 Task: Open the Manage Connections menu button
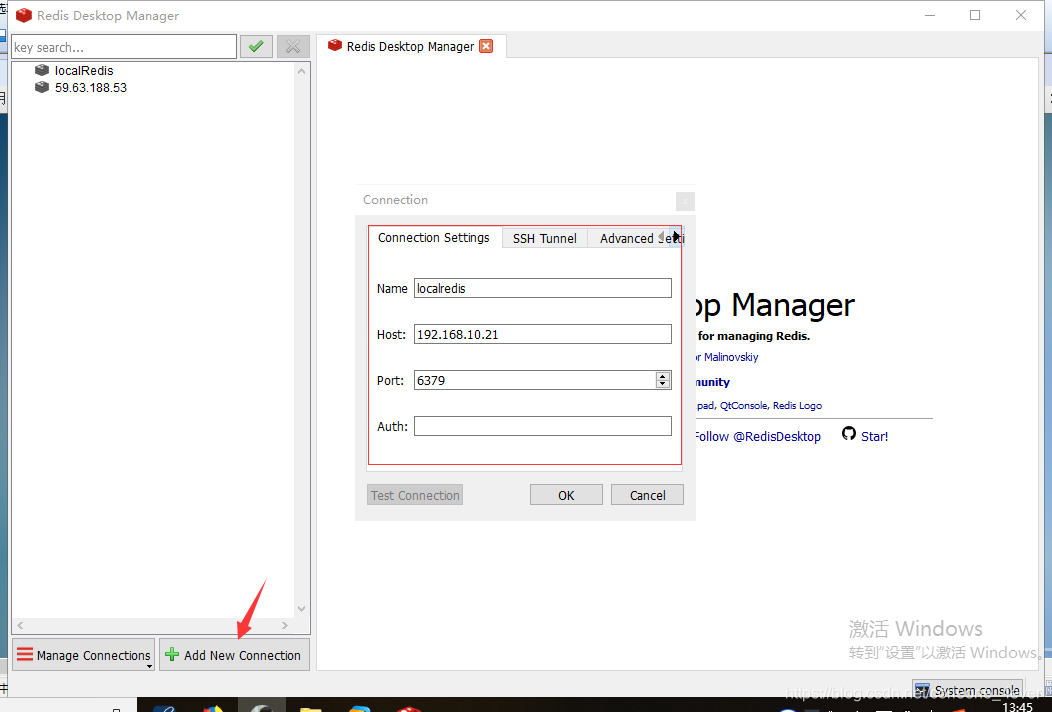pos(84,655)
